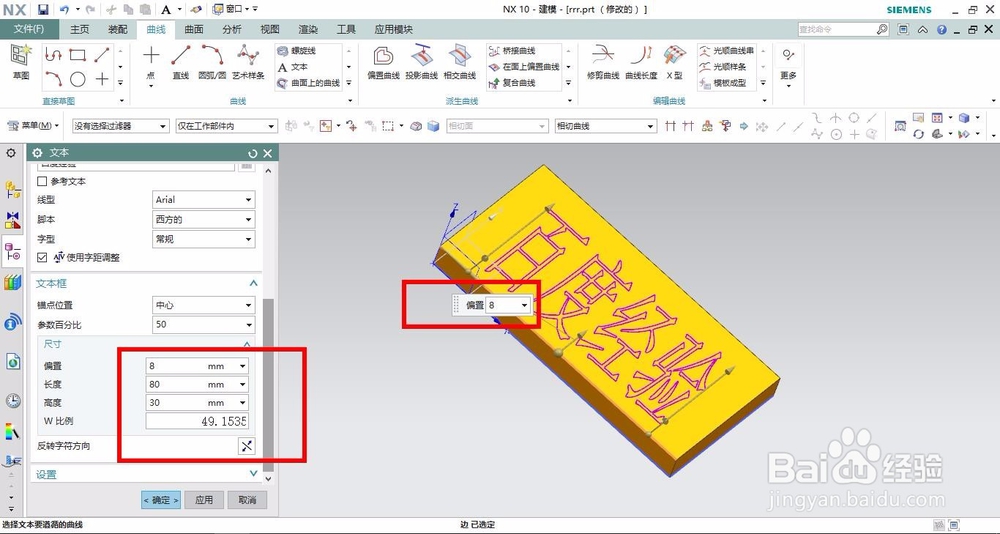Open the 脚本 西方的 dropdown
Image resolution: width=1000 pixels, height=534 pixels.
pos(203,219)
